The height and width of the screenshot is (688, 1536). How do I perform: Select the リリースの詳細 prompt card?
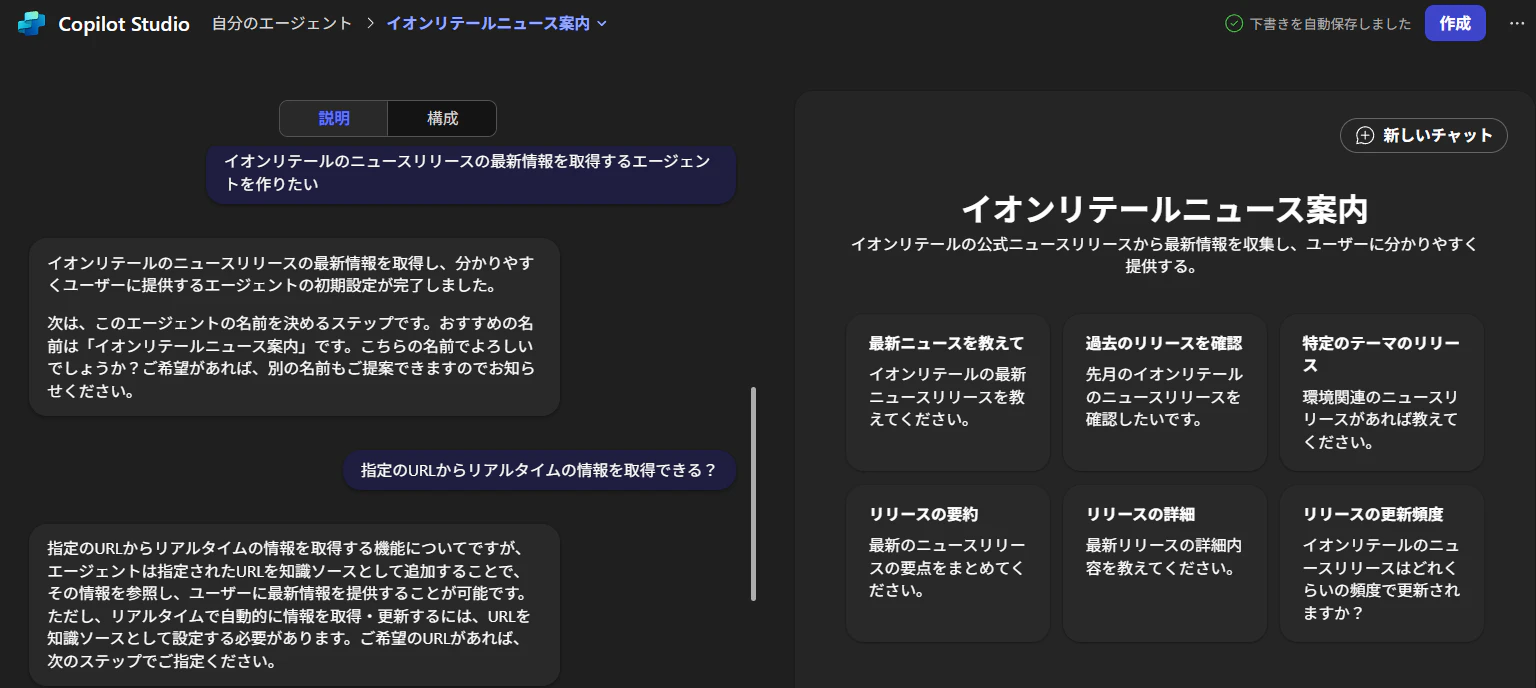tap(1165, 564)
